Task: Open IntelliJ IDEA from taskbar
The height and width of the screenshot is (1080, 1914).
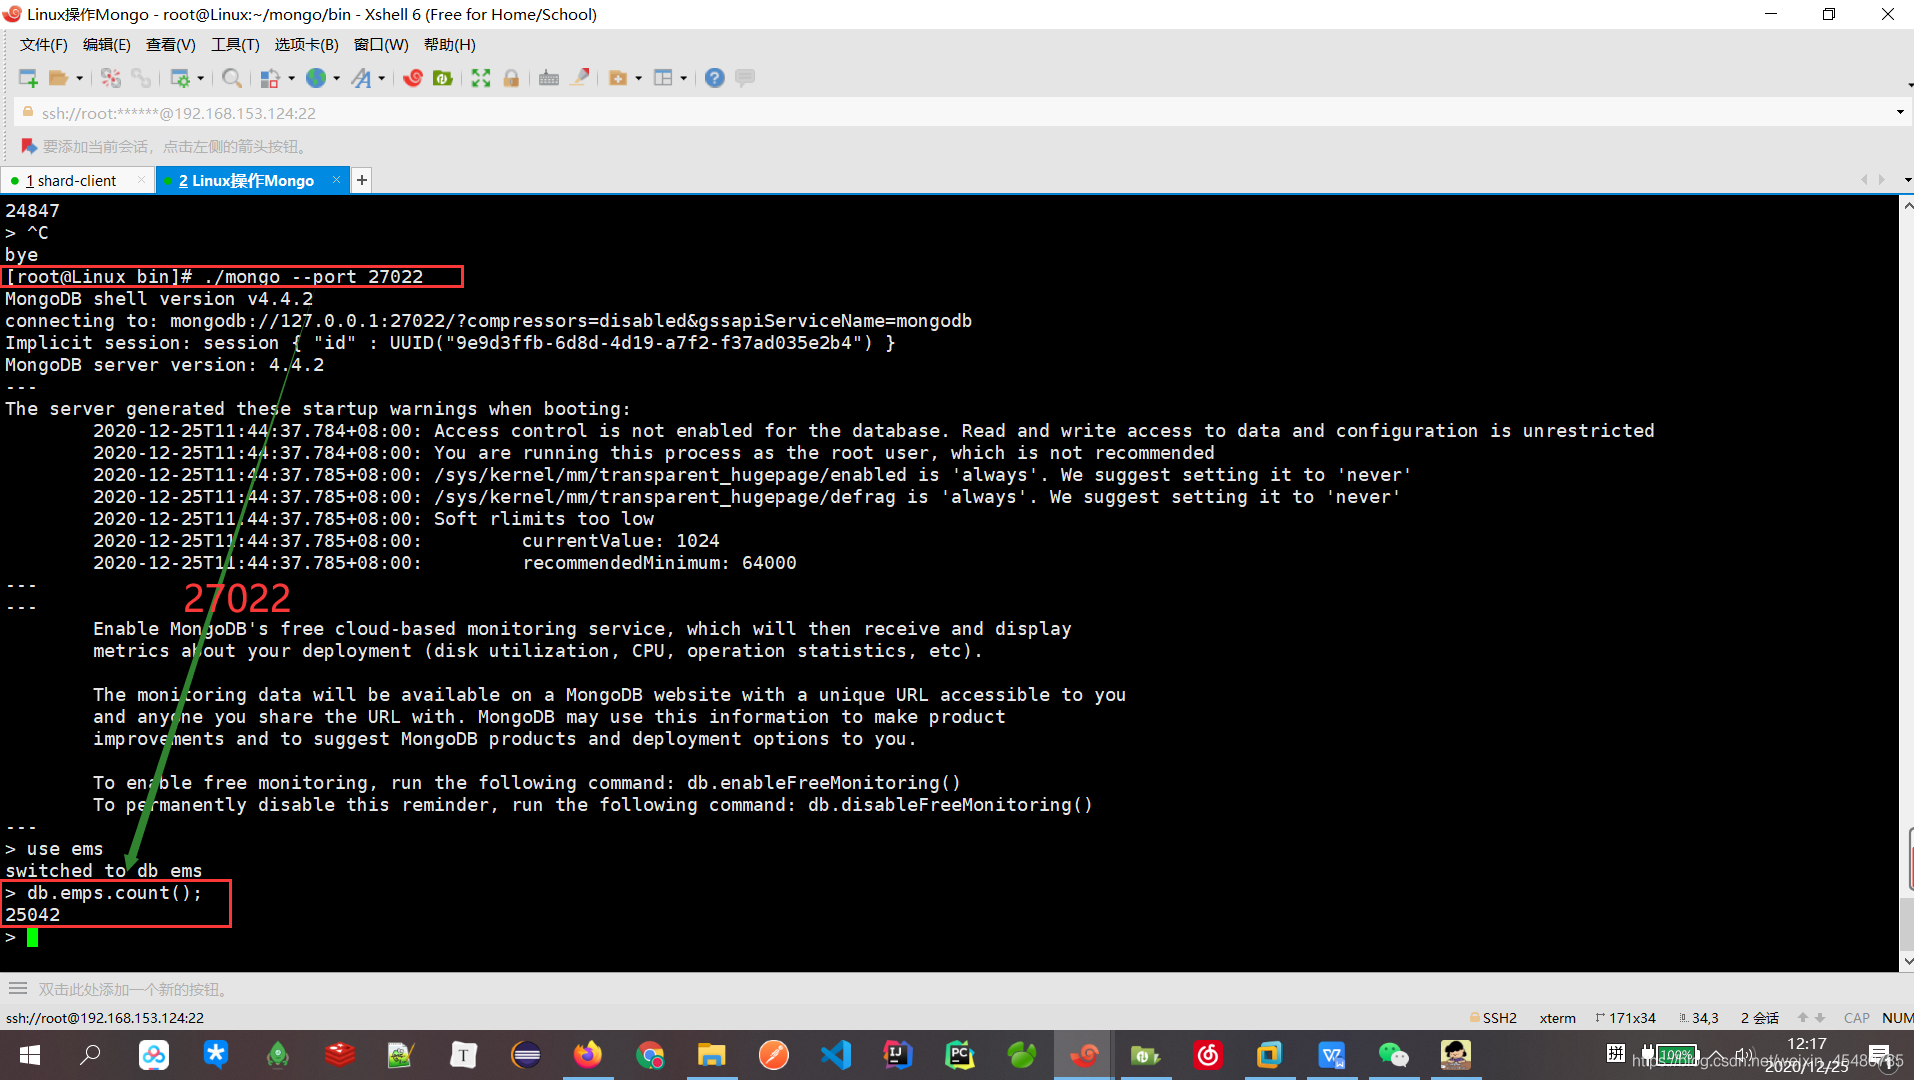Action: click(898, 1055)
